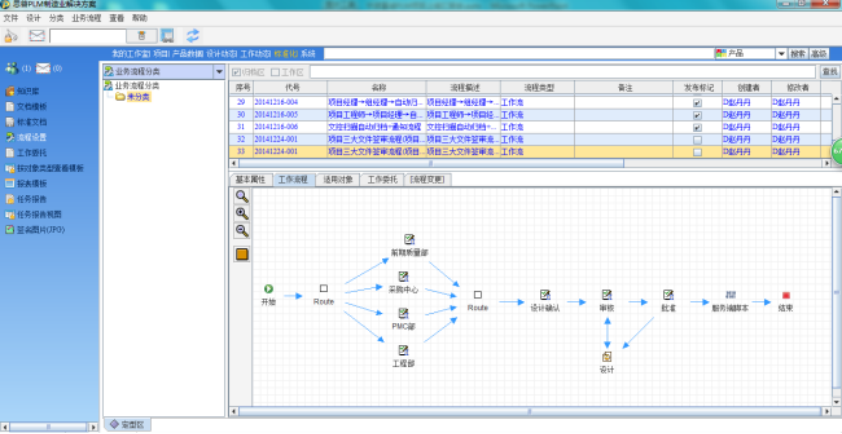842x434 pixels.
Task: Click the orange square color tool
Action: tap(242, 254)
